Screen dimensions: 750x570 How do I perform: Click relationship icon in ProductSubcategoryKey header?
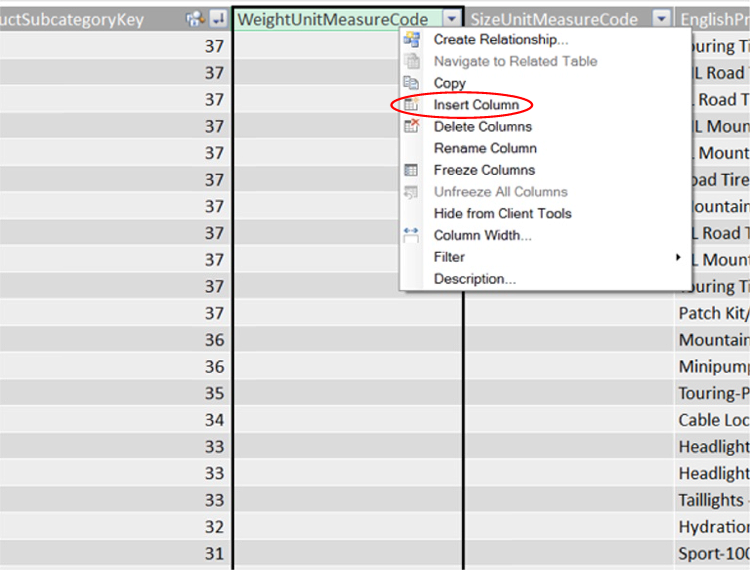pyautogui.click(x=195, y=19)
